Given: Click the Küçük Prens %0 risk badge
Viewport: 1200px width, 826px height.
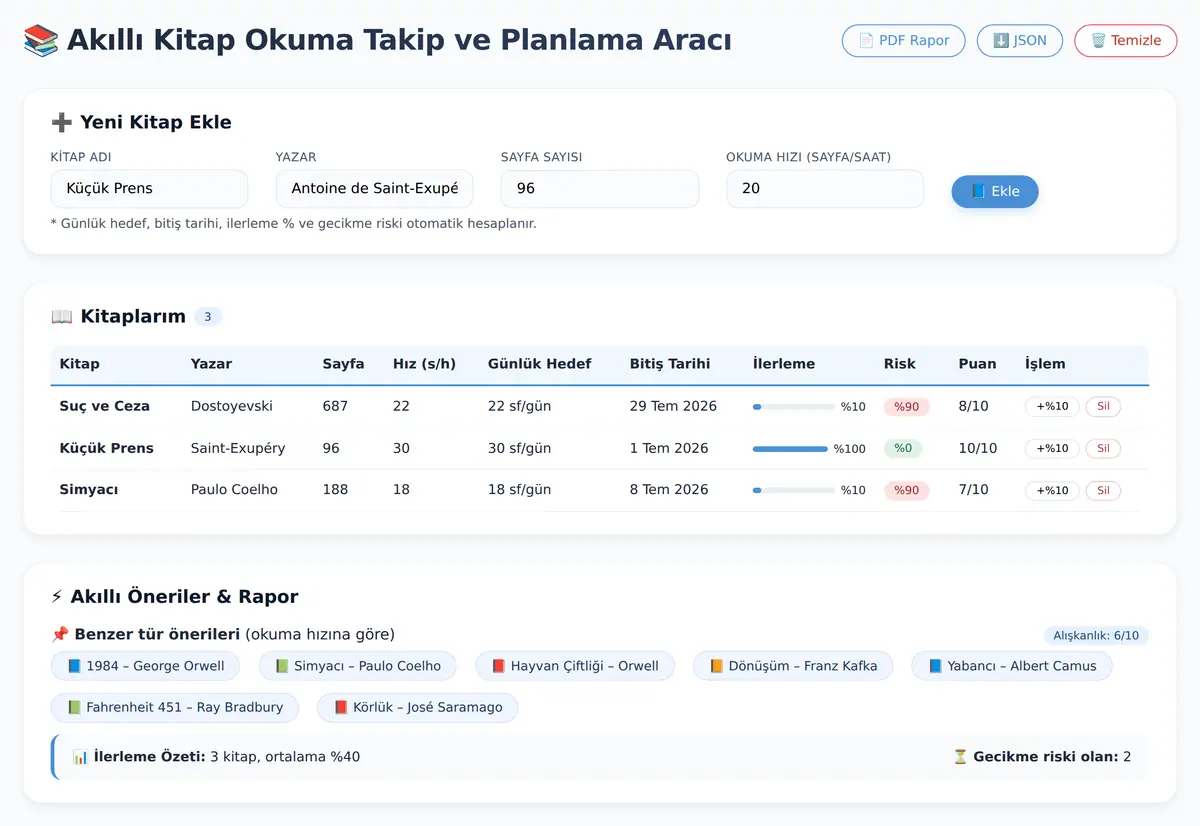Looking at the screenshot, I should [903, 449].
